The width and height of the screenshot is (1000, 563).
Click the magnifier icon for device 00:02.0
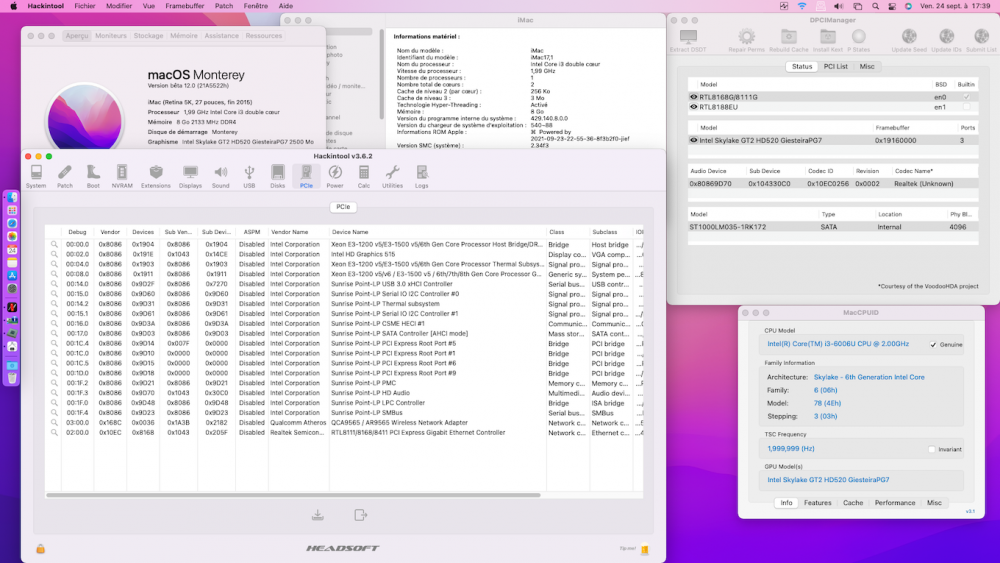pyautogui.click(x=54, y=254)
